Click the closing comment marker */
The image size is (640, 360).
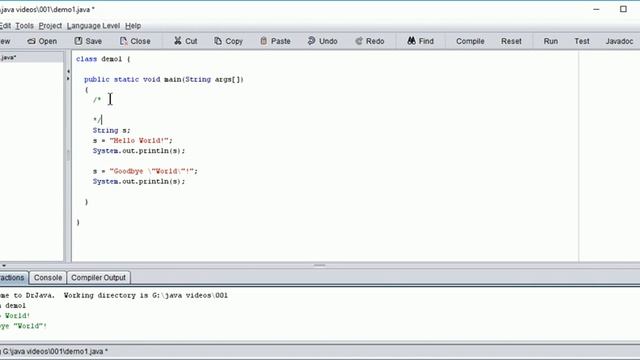[97, 120]
